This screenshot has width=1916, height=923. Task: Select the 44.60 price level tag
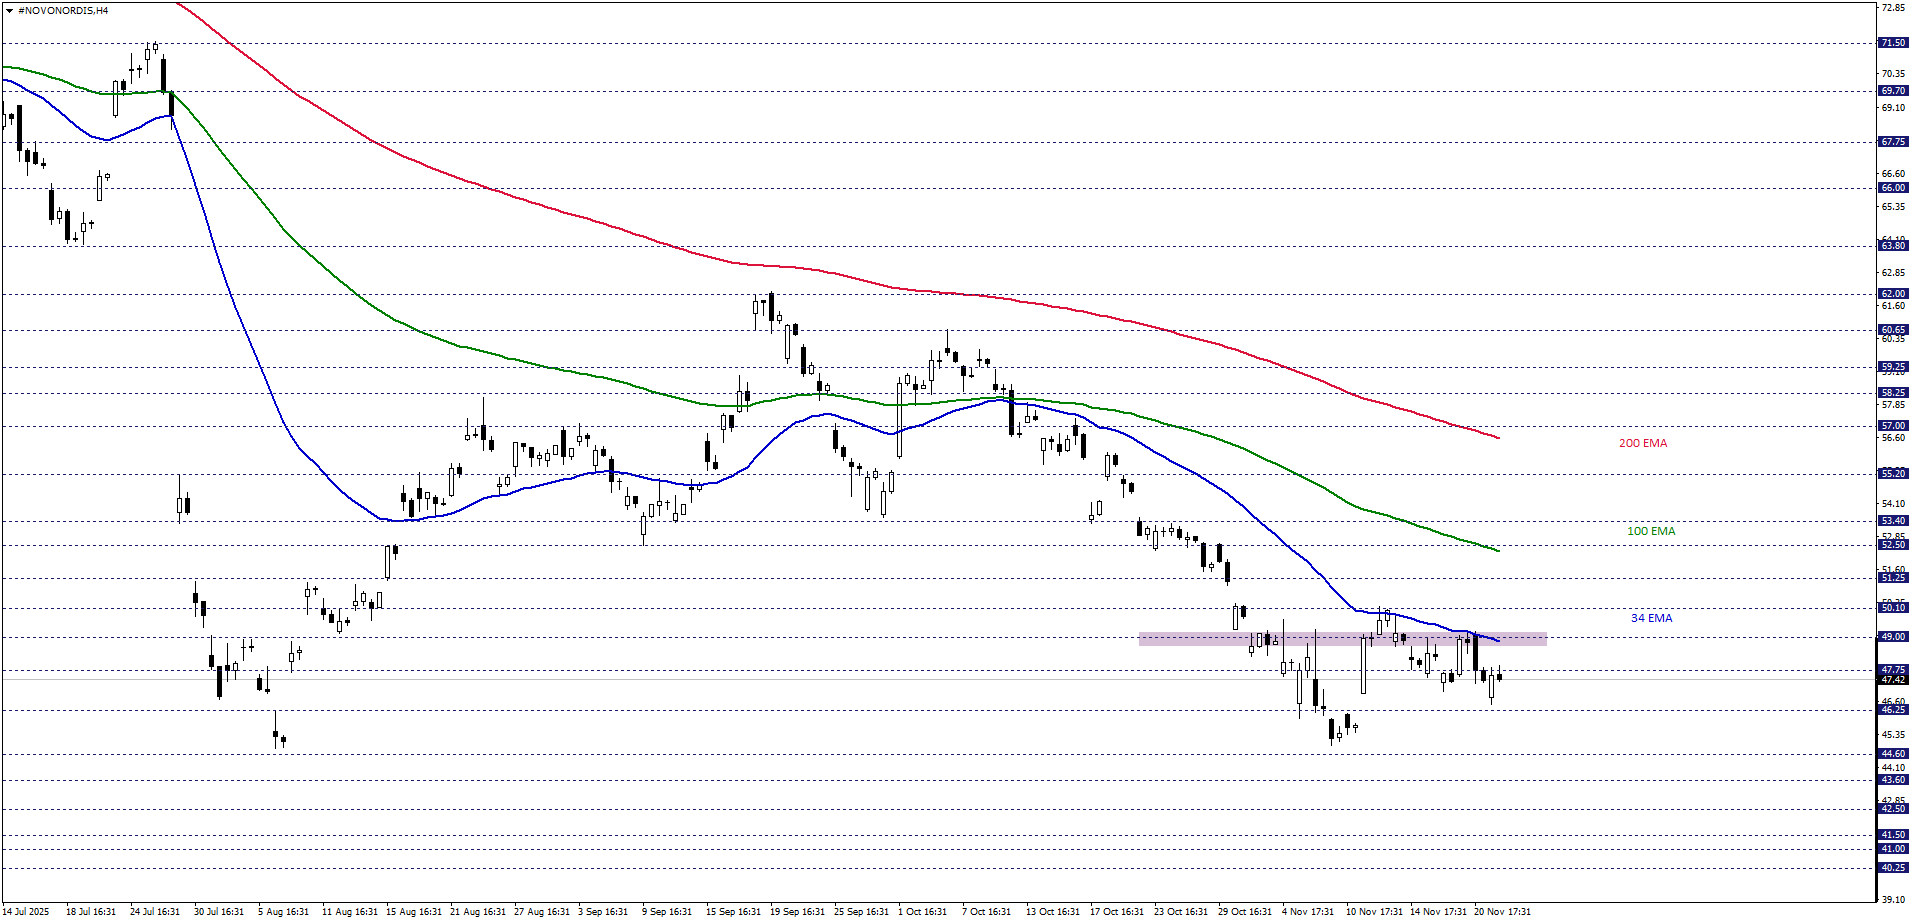[x=1892, y=754]
